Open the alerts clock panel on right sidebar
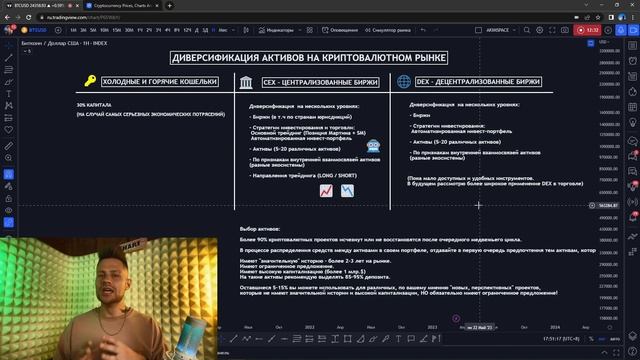 click(x=633, y=61)
